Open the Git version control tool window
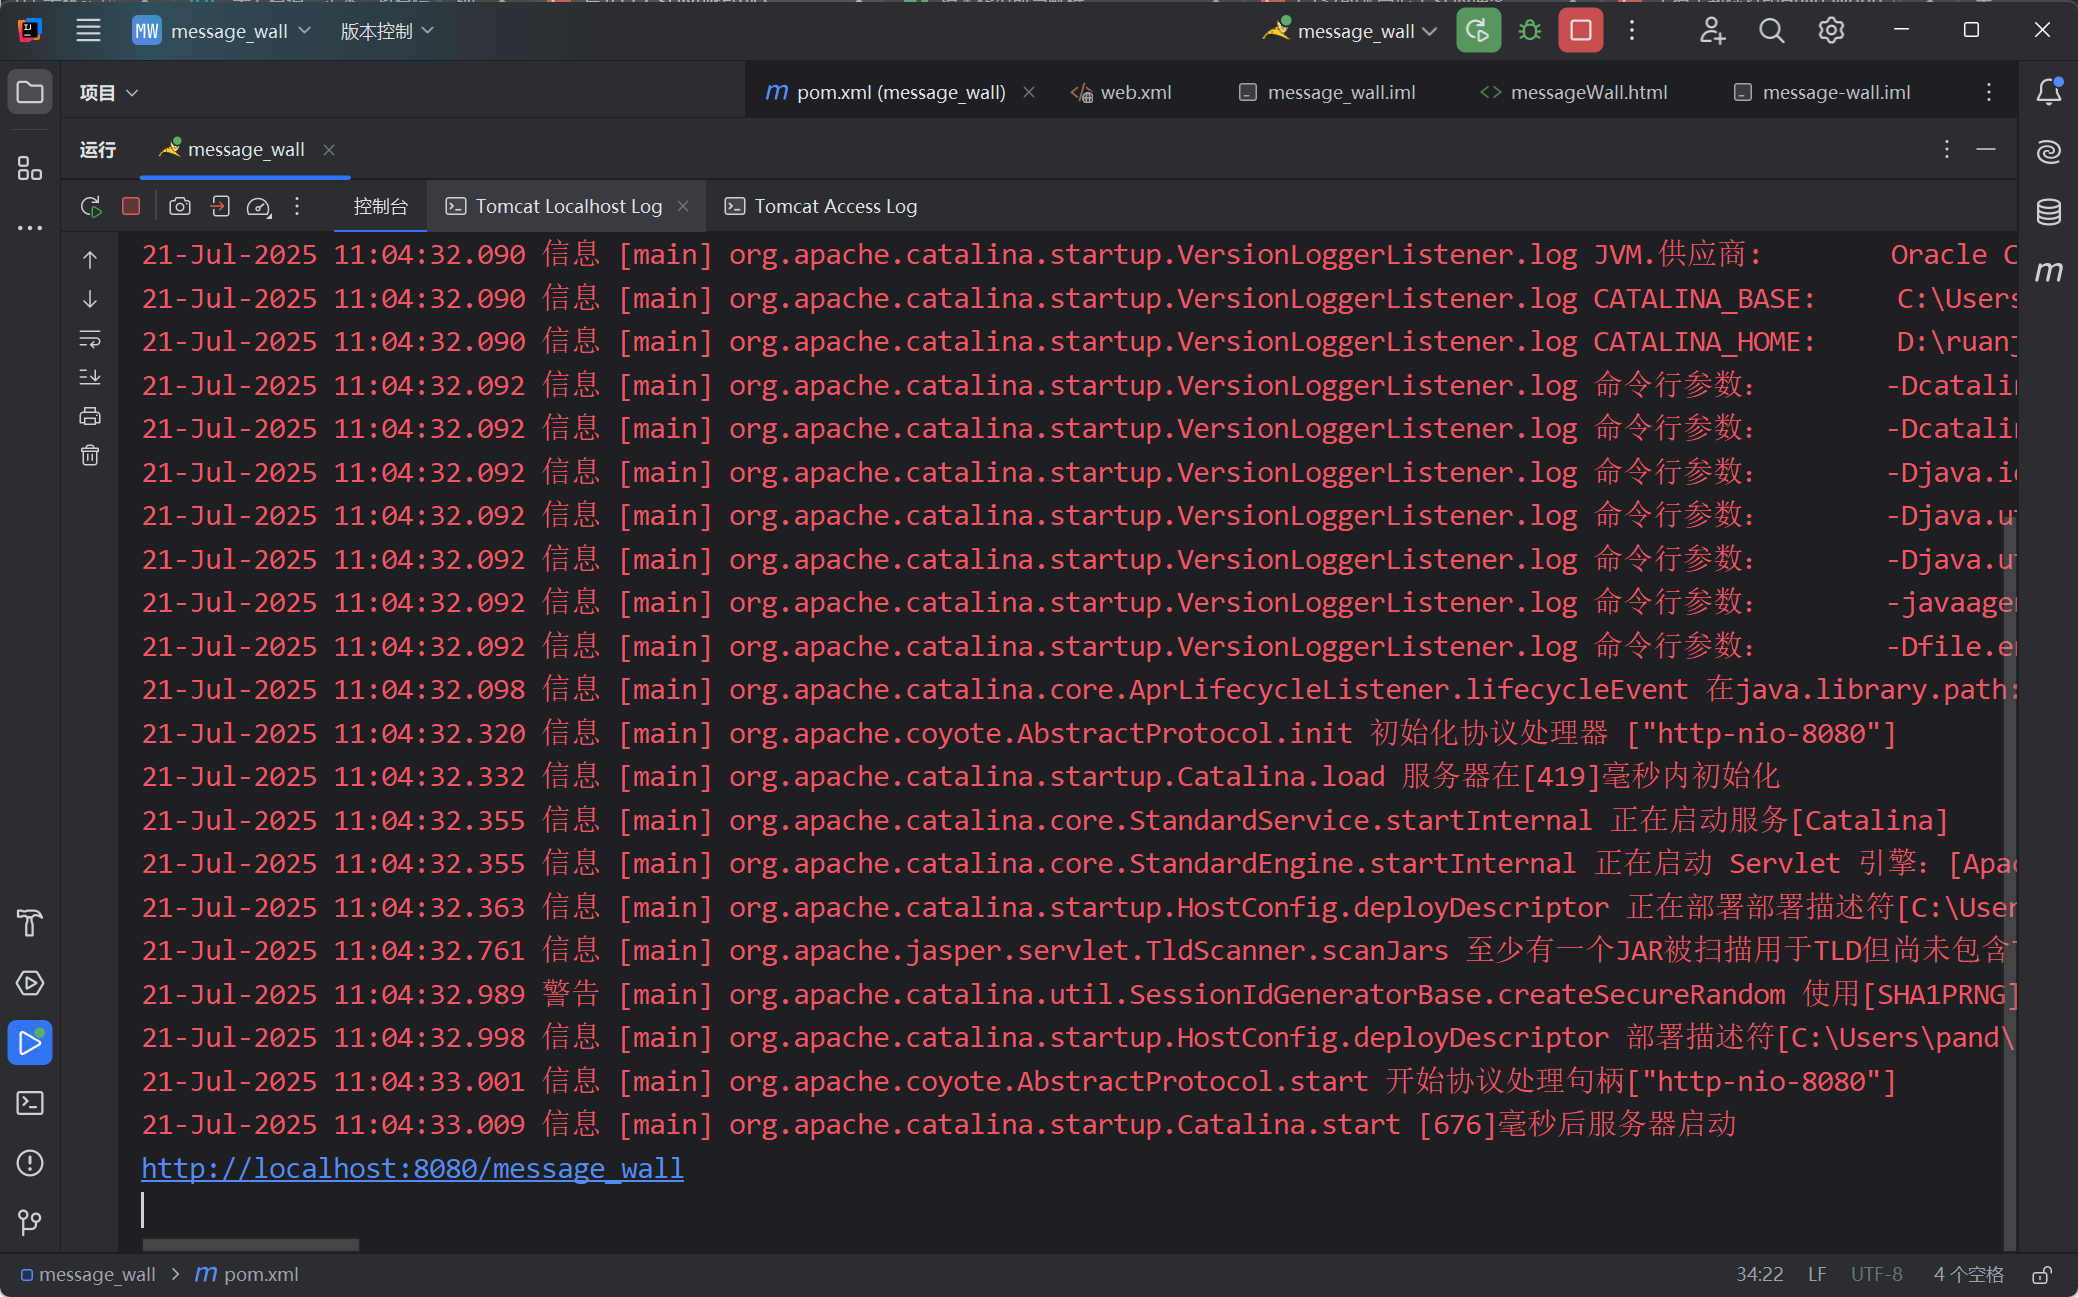The width and height of the screenshot is (2078, 1297). point(30,1222)
